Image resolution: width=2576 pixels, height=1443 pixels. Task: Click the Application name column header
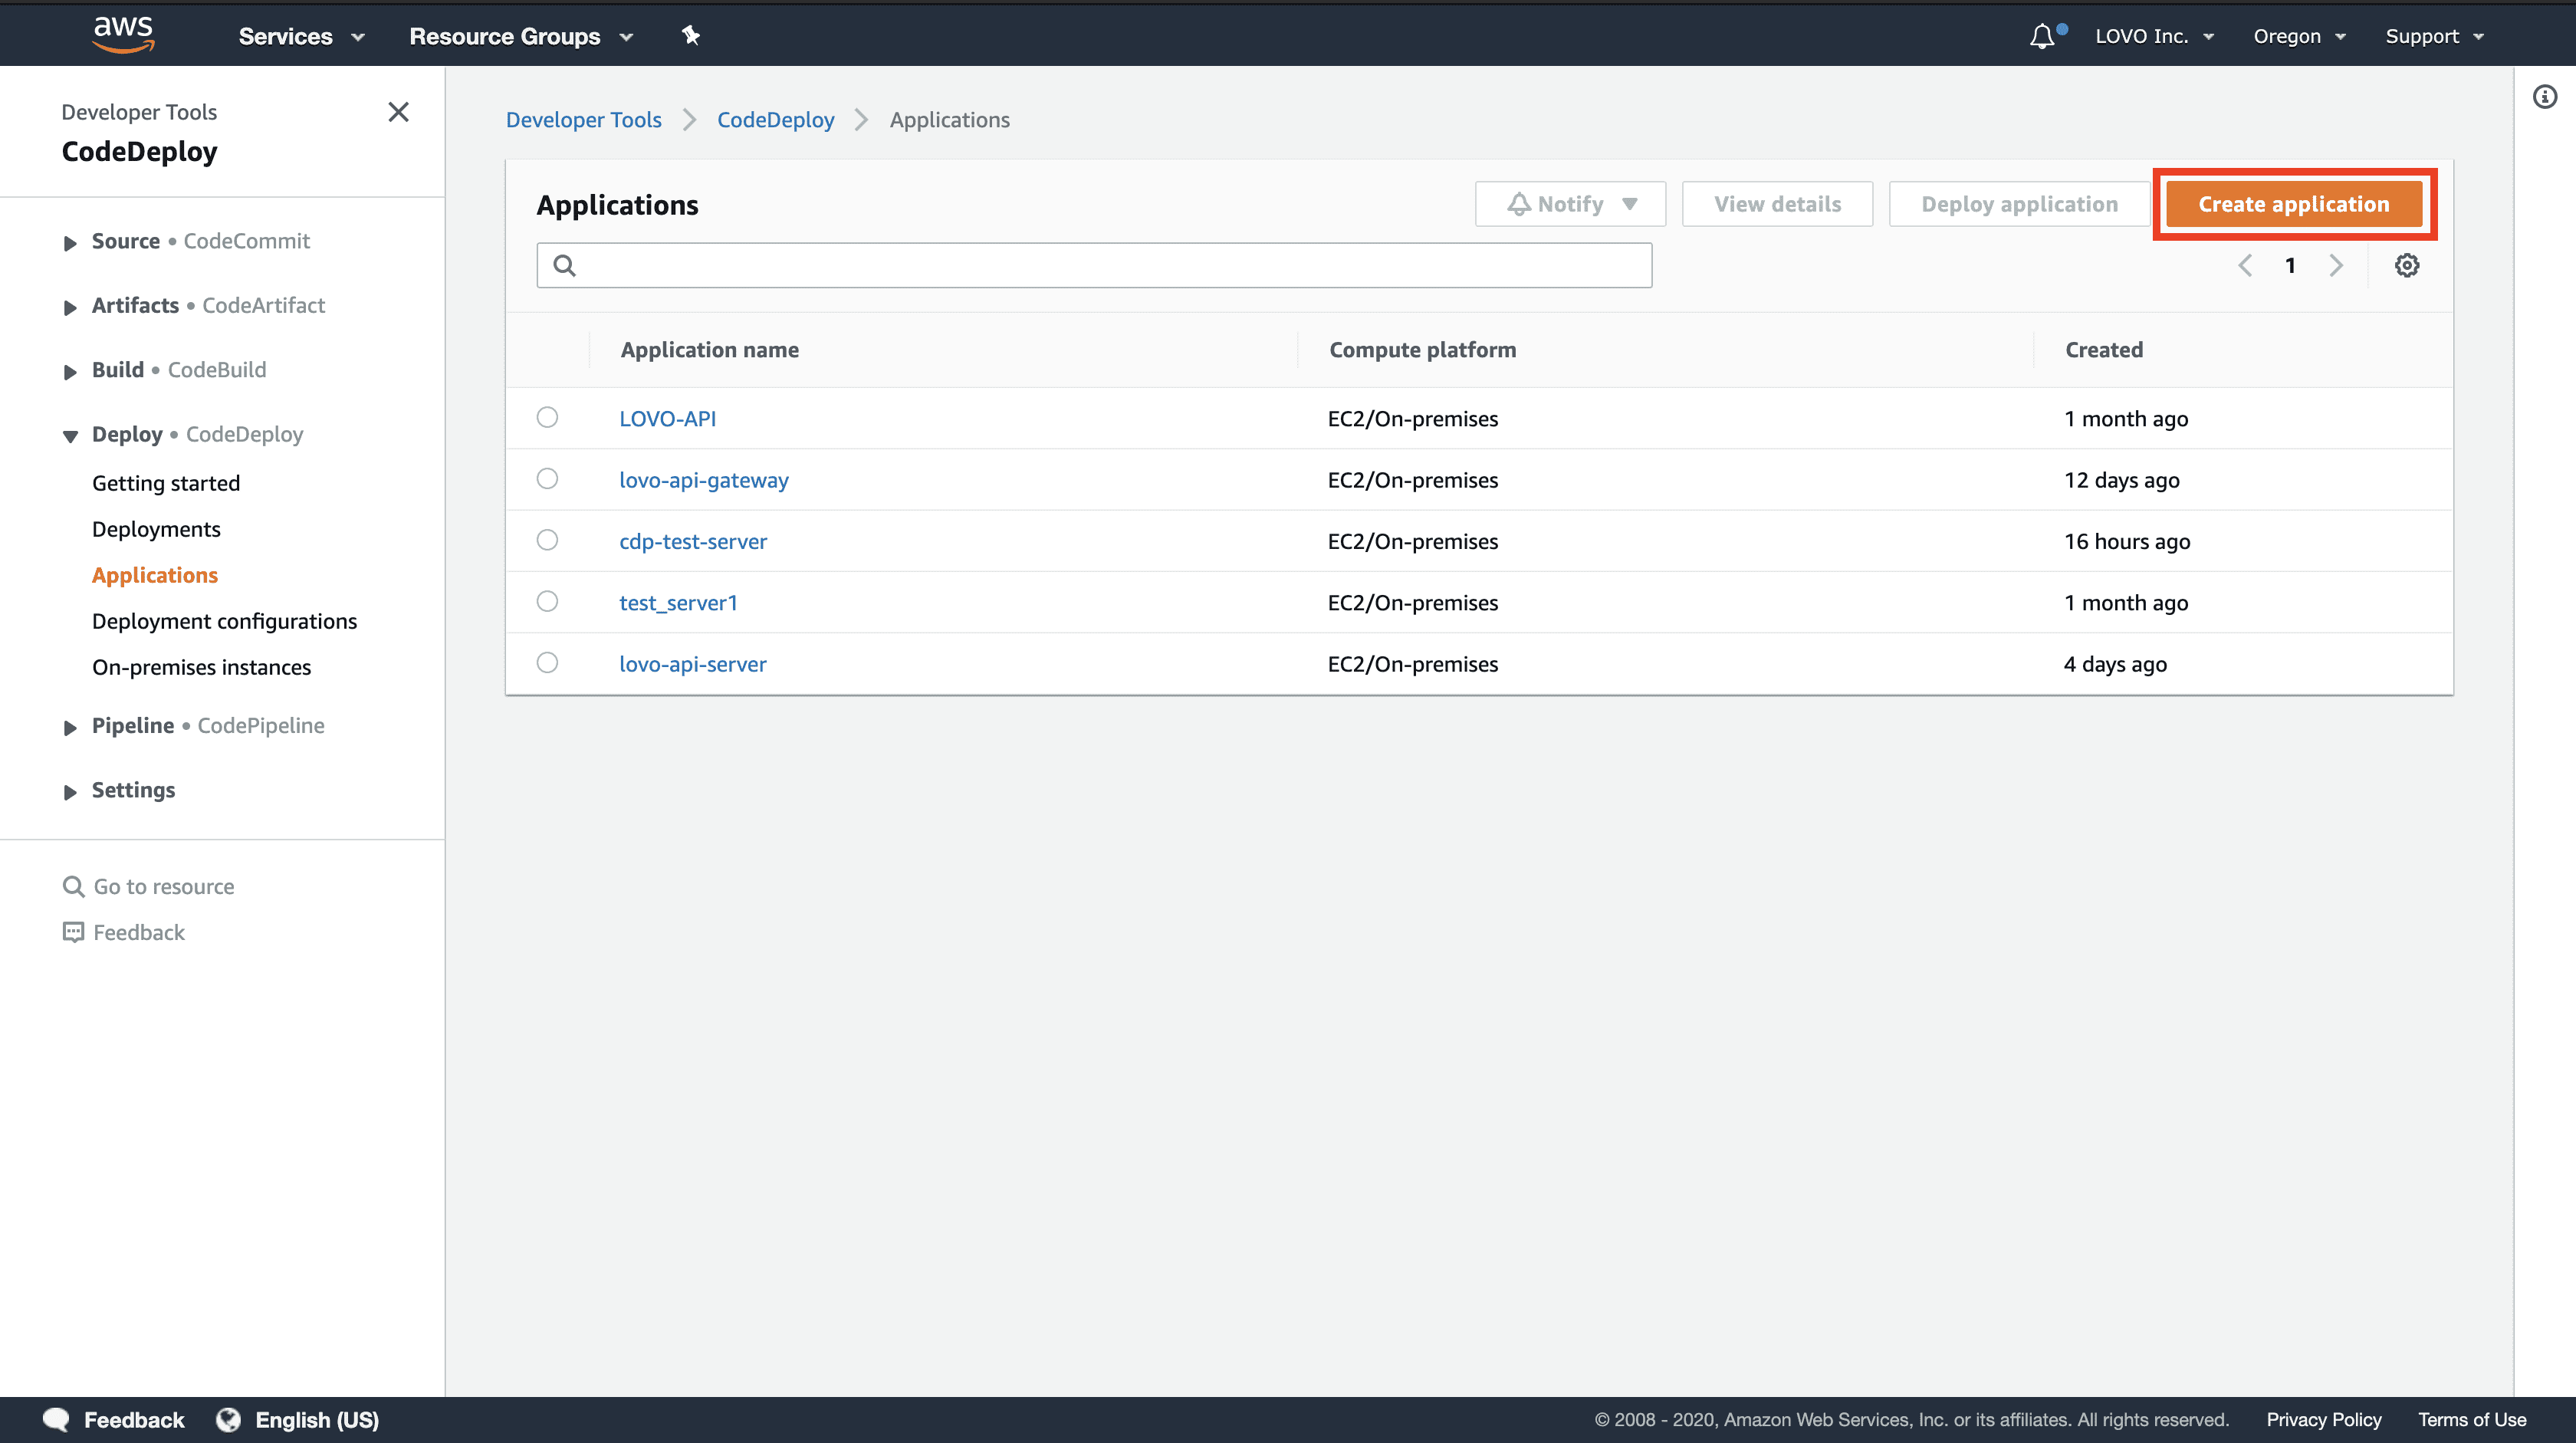709,350
